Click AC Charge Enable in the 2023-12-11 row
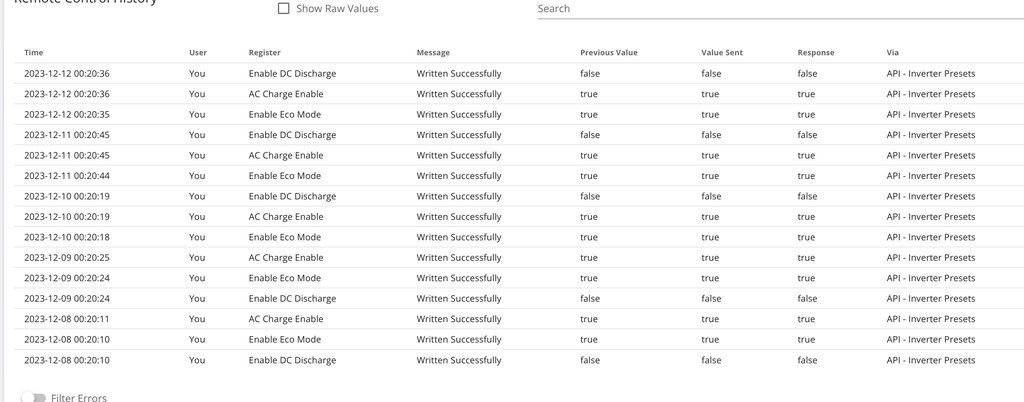The image size is (1024, 402). 286,155
